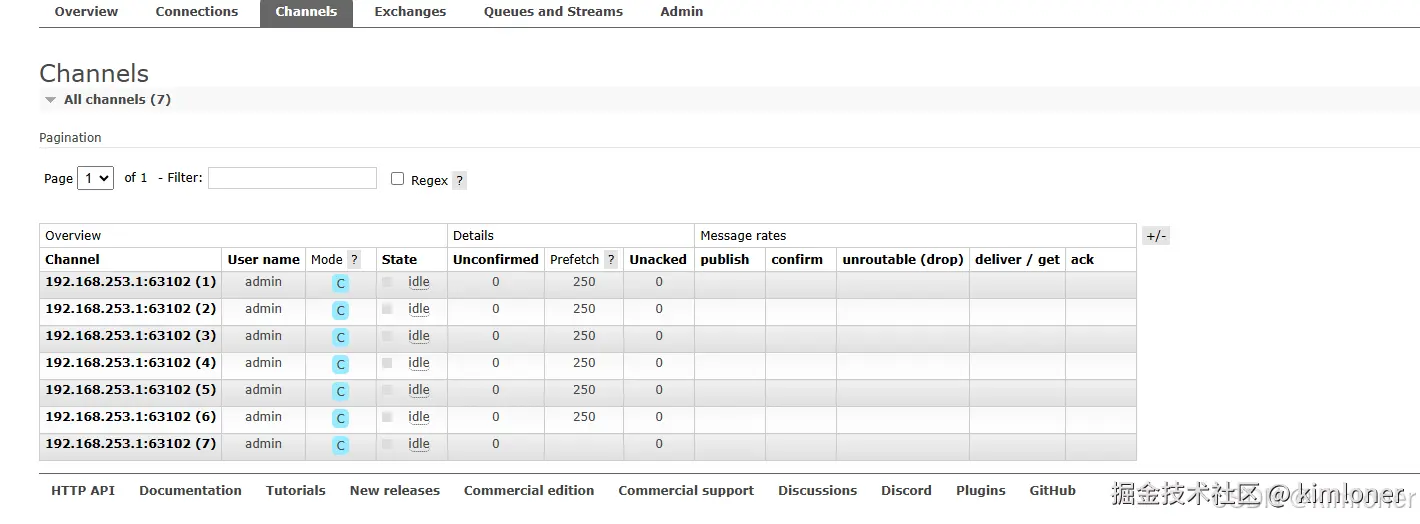Open the Page number dropdown
Screen dimensions: 1420x524
point(96,178)
